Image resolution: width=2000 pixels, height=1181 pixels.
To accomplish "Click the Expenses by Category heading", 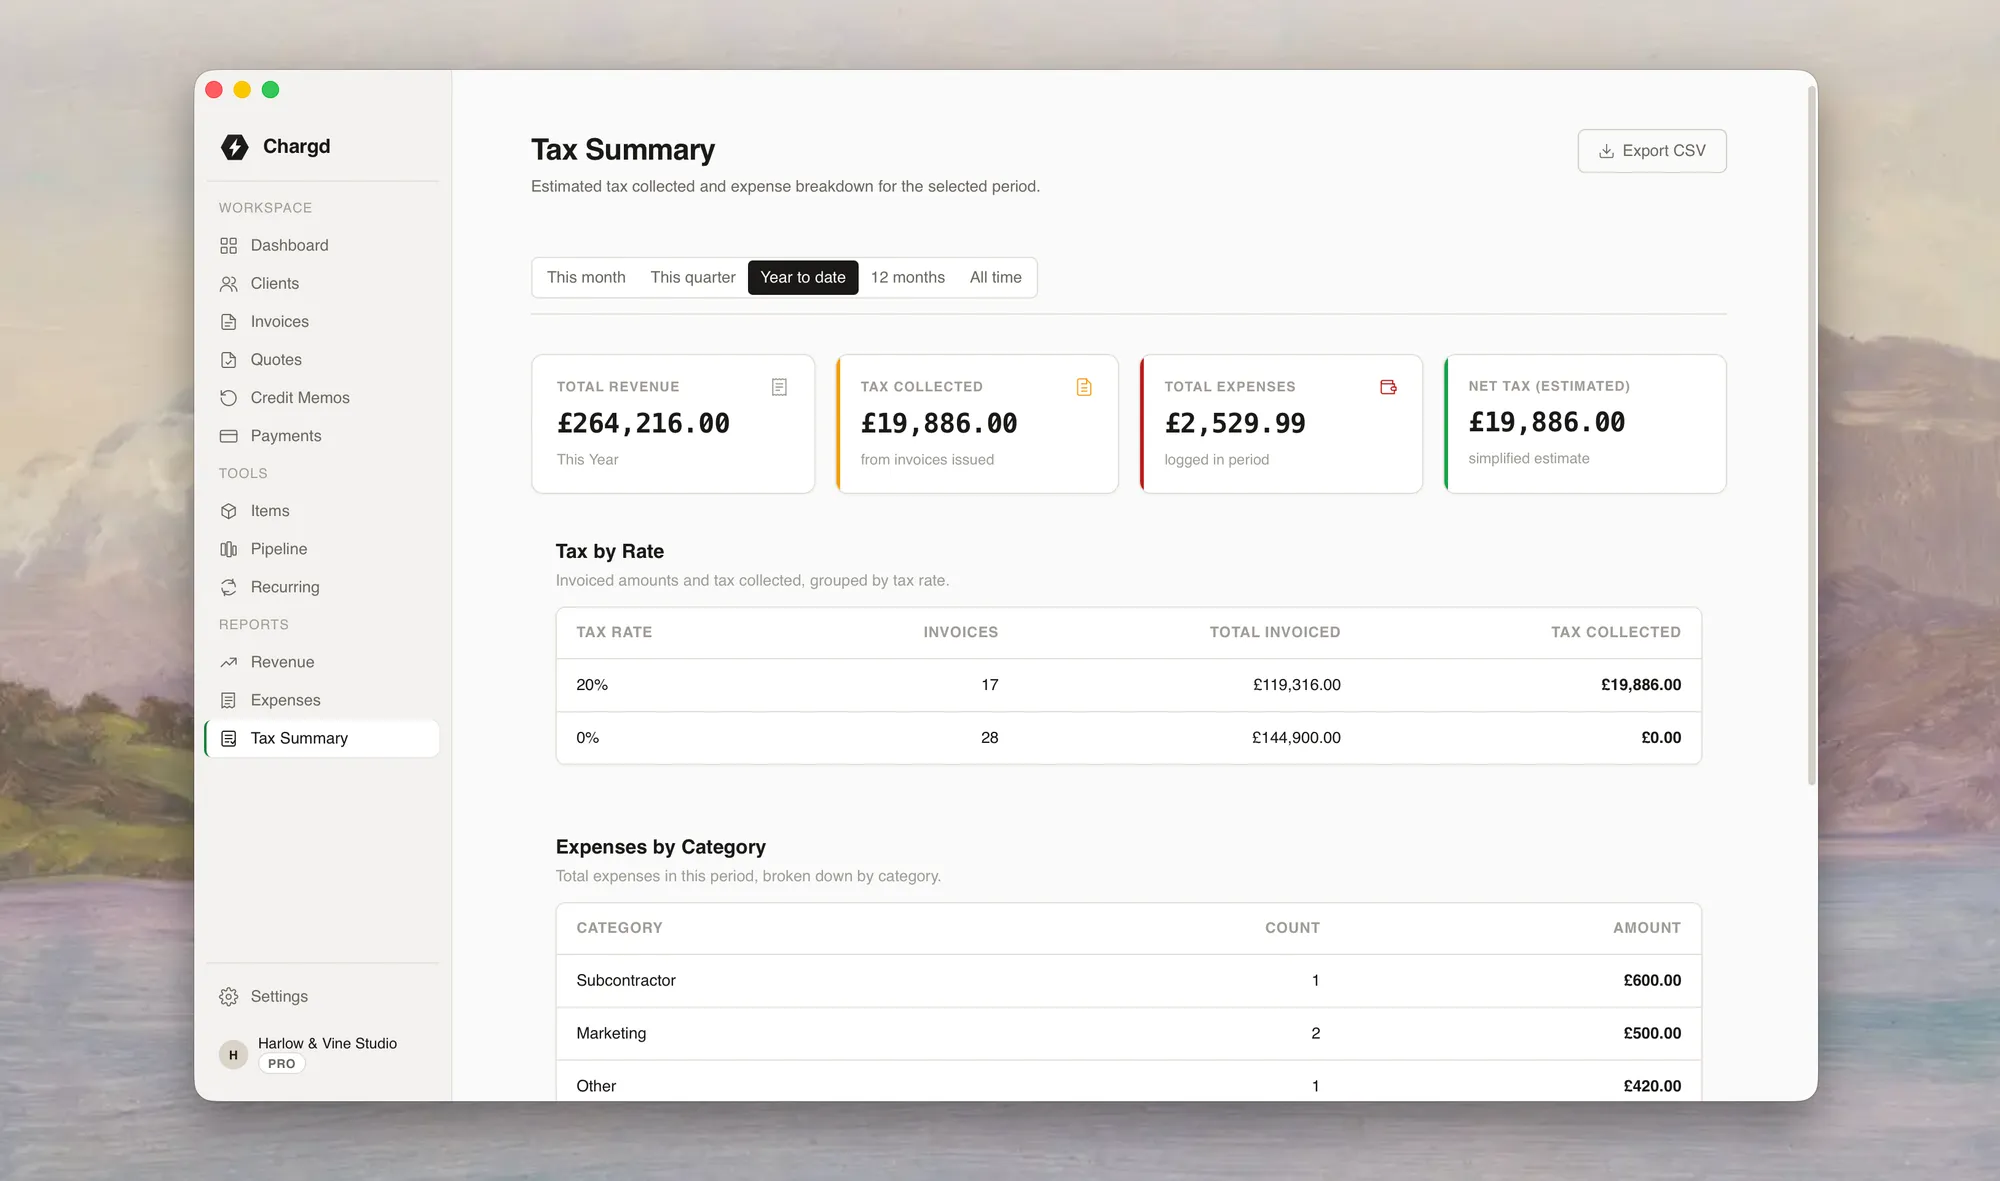I will click(660, 847).
